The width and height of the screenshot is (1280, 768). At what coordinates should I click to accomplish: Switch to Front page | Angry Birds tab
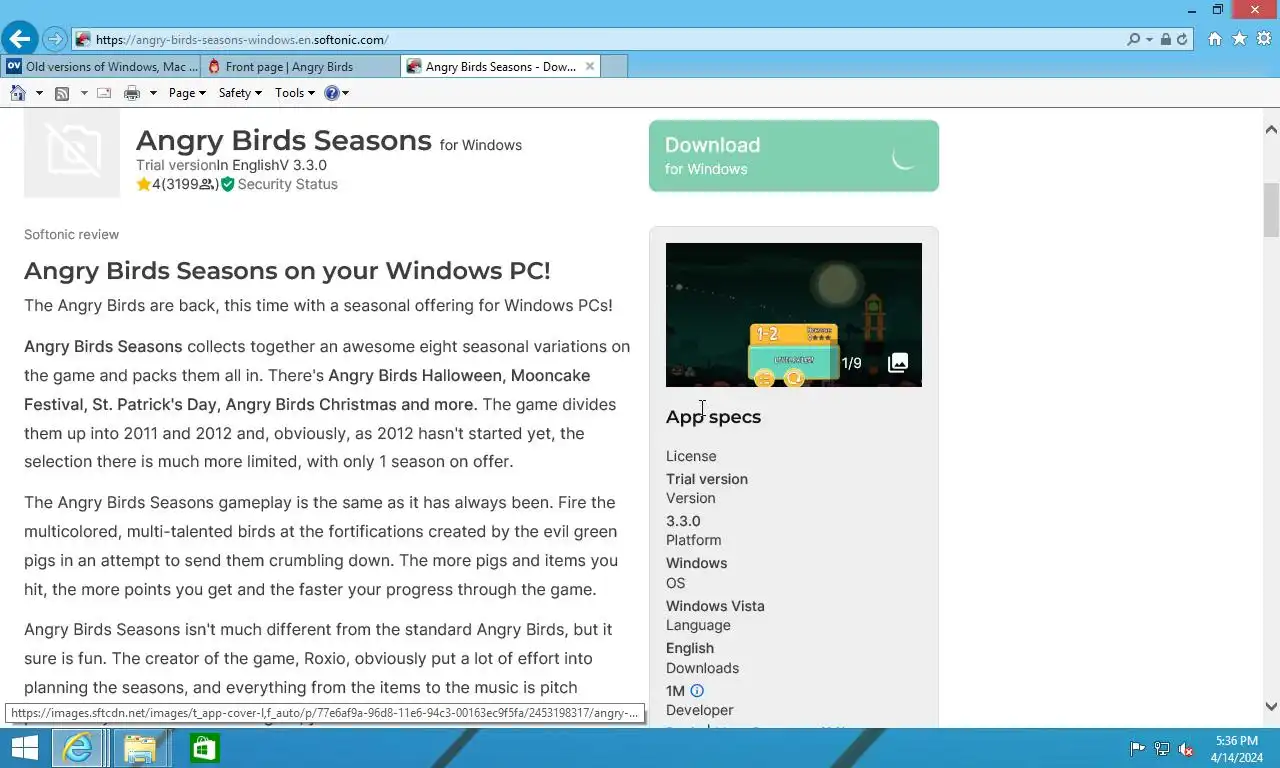click(301, 66)
